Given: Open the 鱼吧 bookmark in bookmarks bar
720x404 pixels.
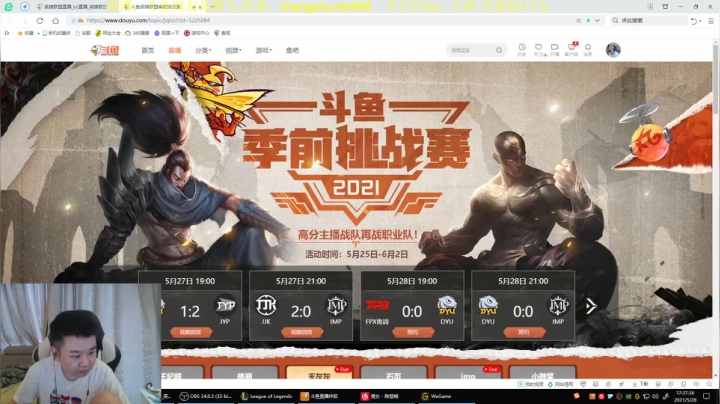Looking at the screenshot, I should click(222, 33).
